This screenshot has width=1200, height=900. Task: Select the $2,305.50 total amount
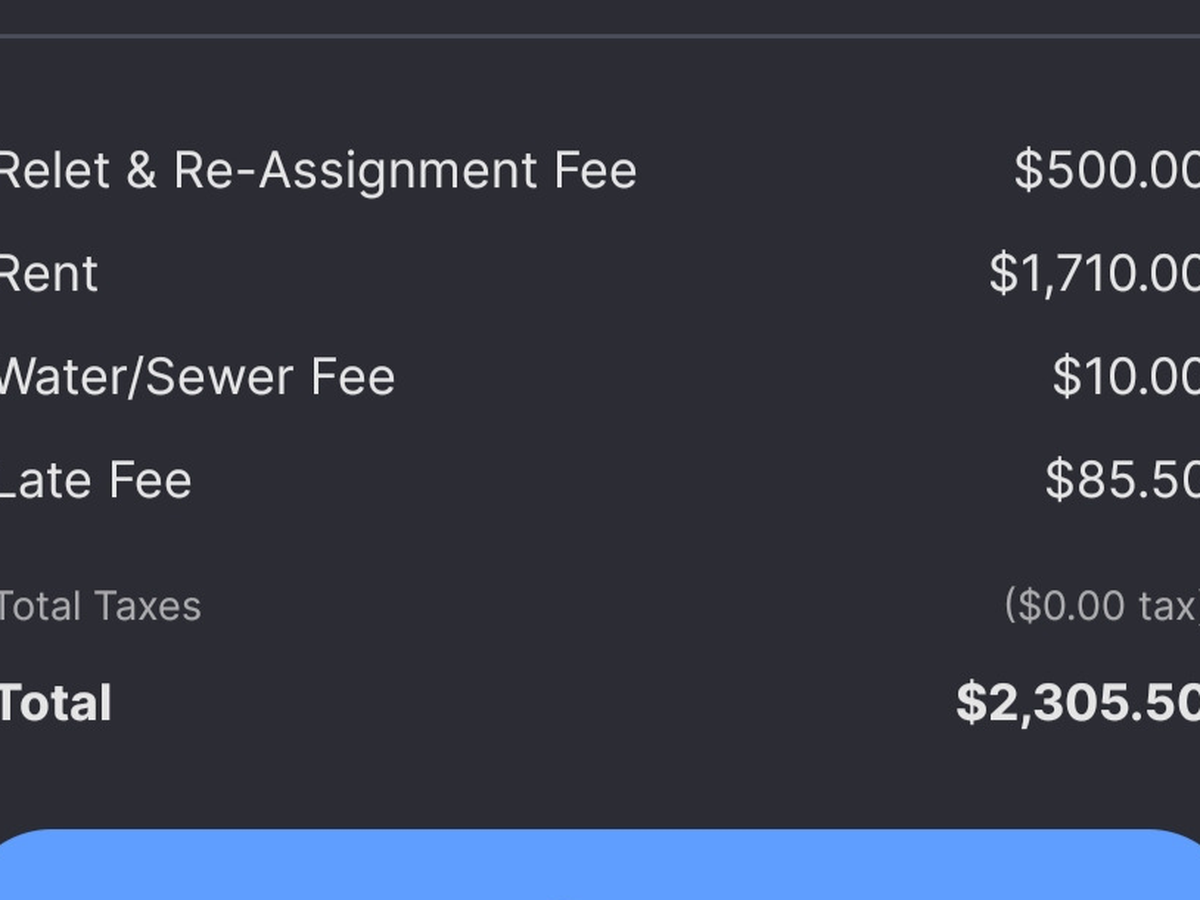[x=1077, y=703]
